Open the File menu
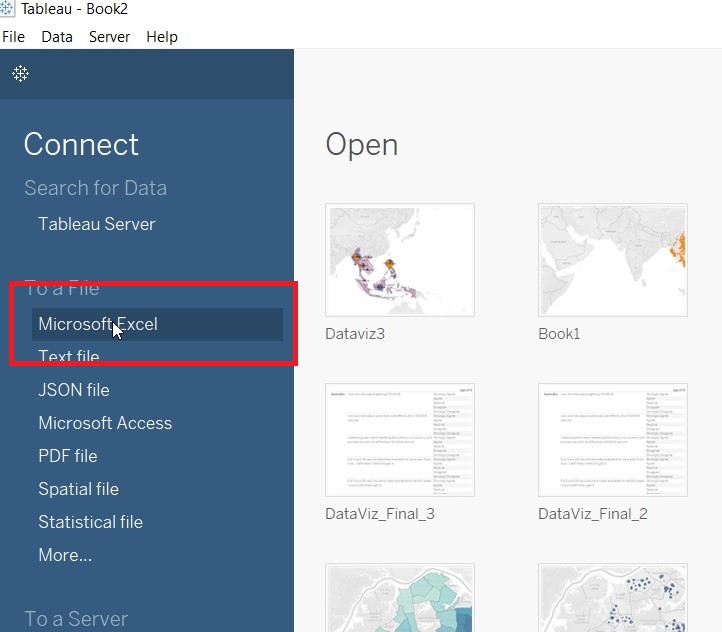 13,37
